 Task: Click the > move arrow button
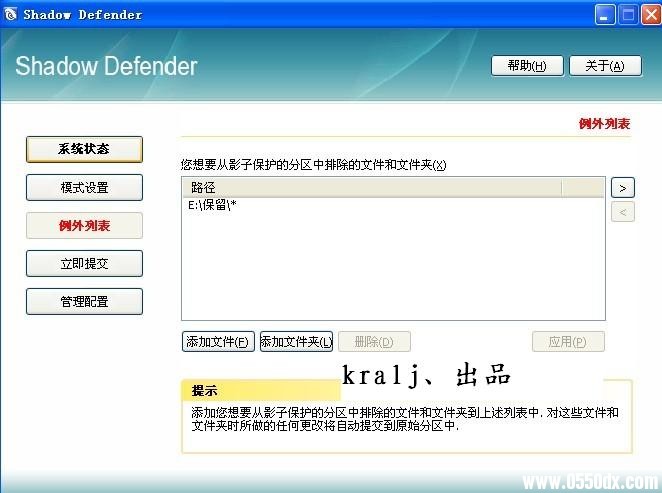click(x=623, y=188)
